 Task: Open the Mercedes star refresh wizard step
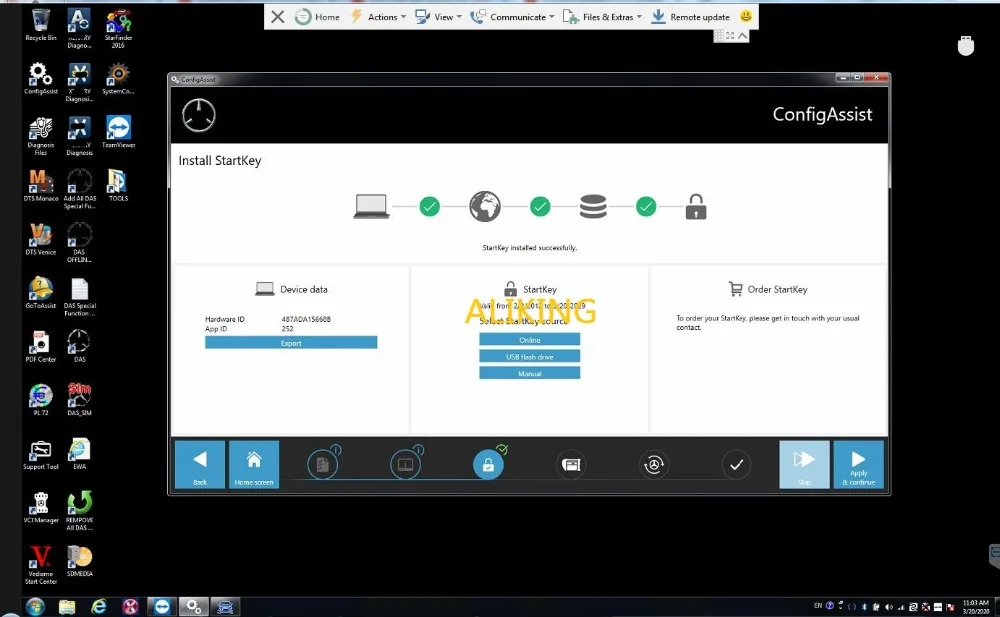click(x=654, y=465)
